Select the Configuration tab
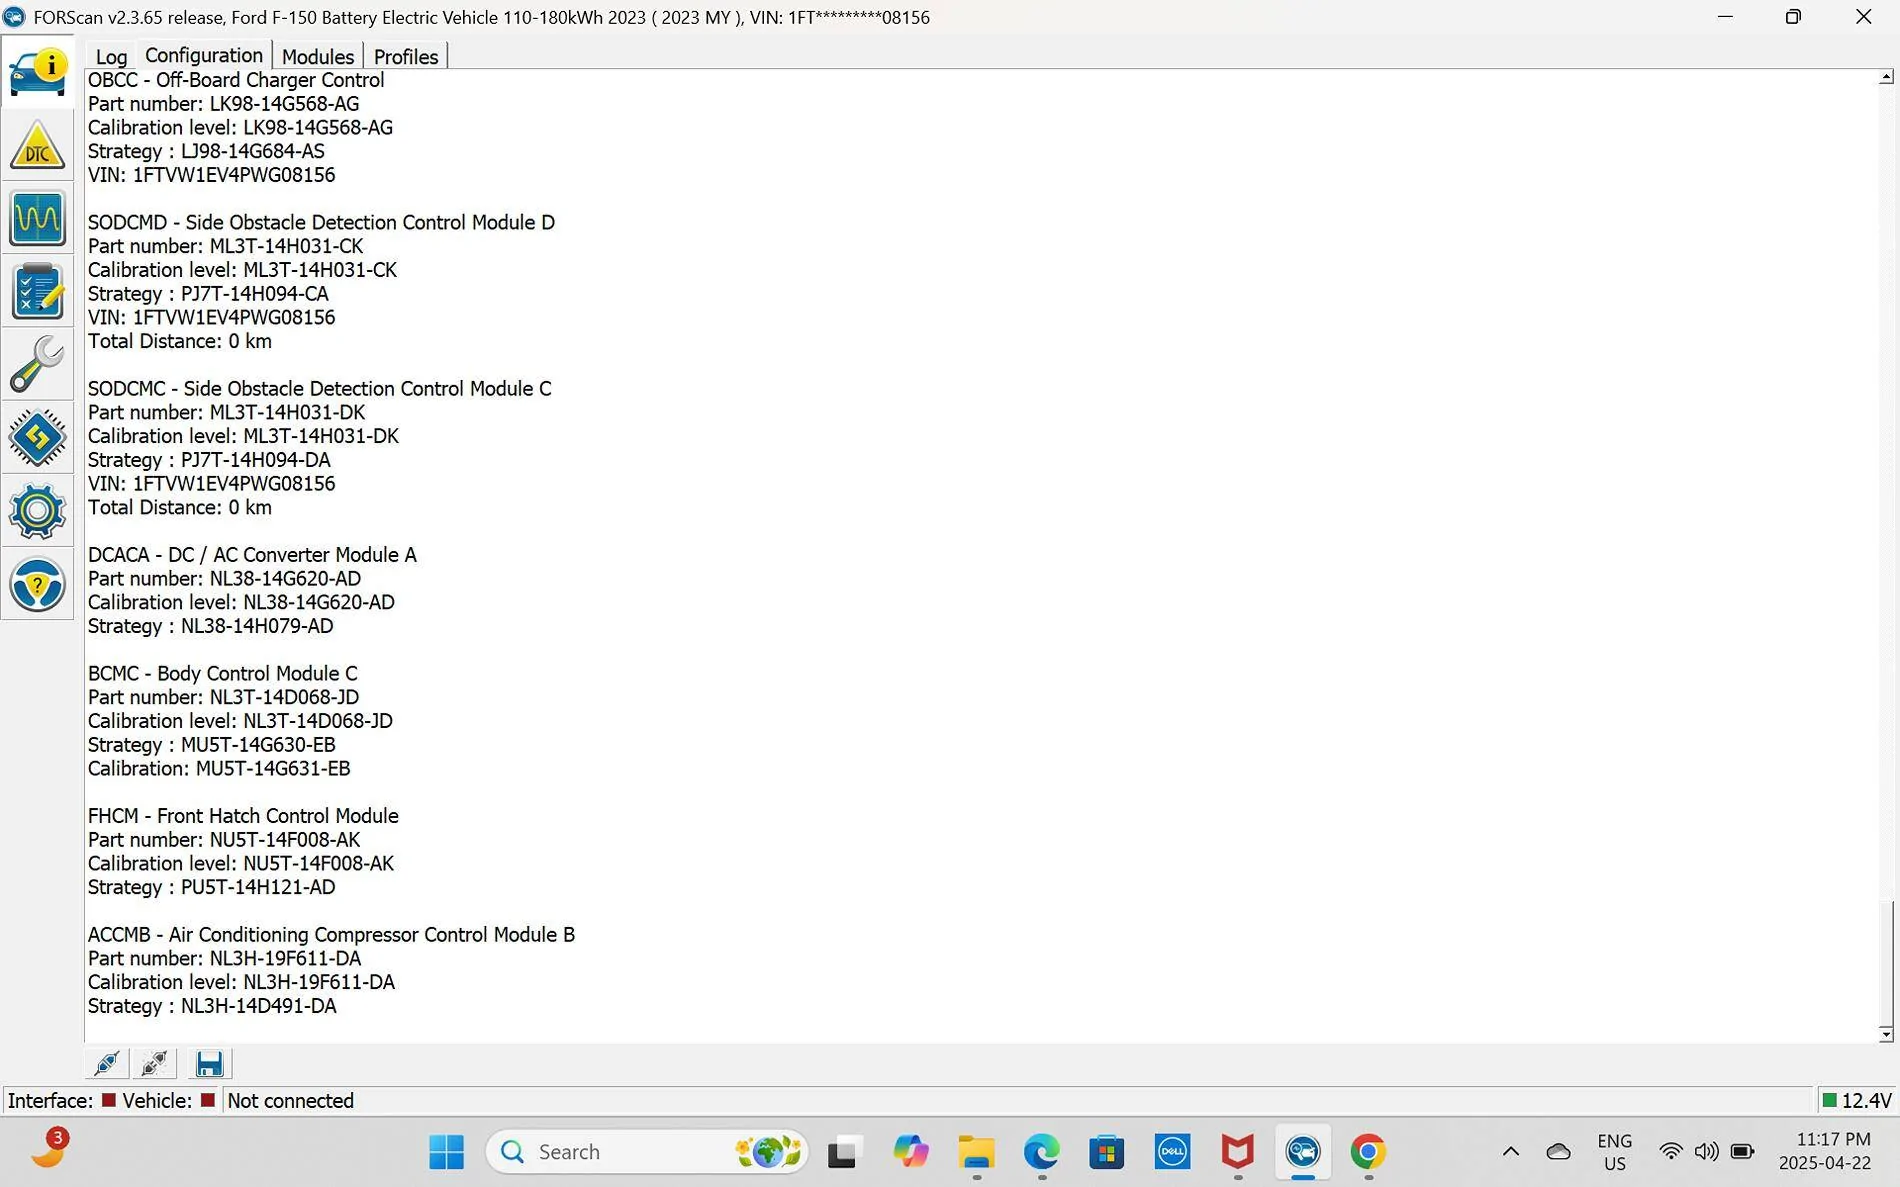The height and width of the screenshot is (1187, 1900). [x=204, y=55]
